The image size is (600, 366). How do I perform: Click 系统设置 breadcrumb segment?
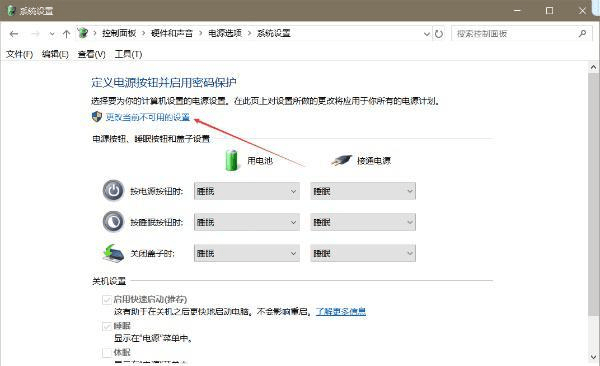274,33
